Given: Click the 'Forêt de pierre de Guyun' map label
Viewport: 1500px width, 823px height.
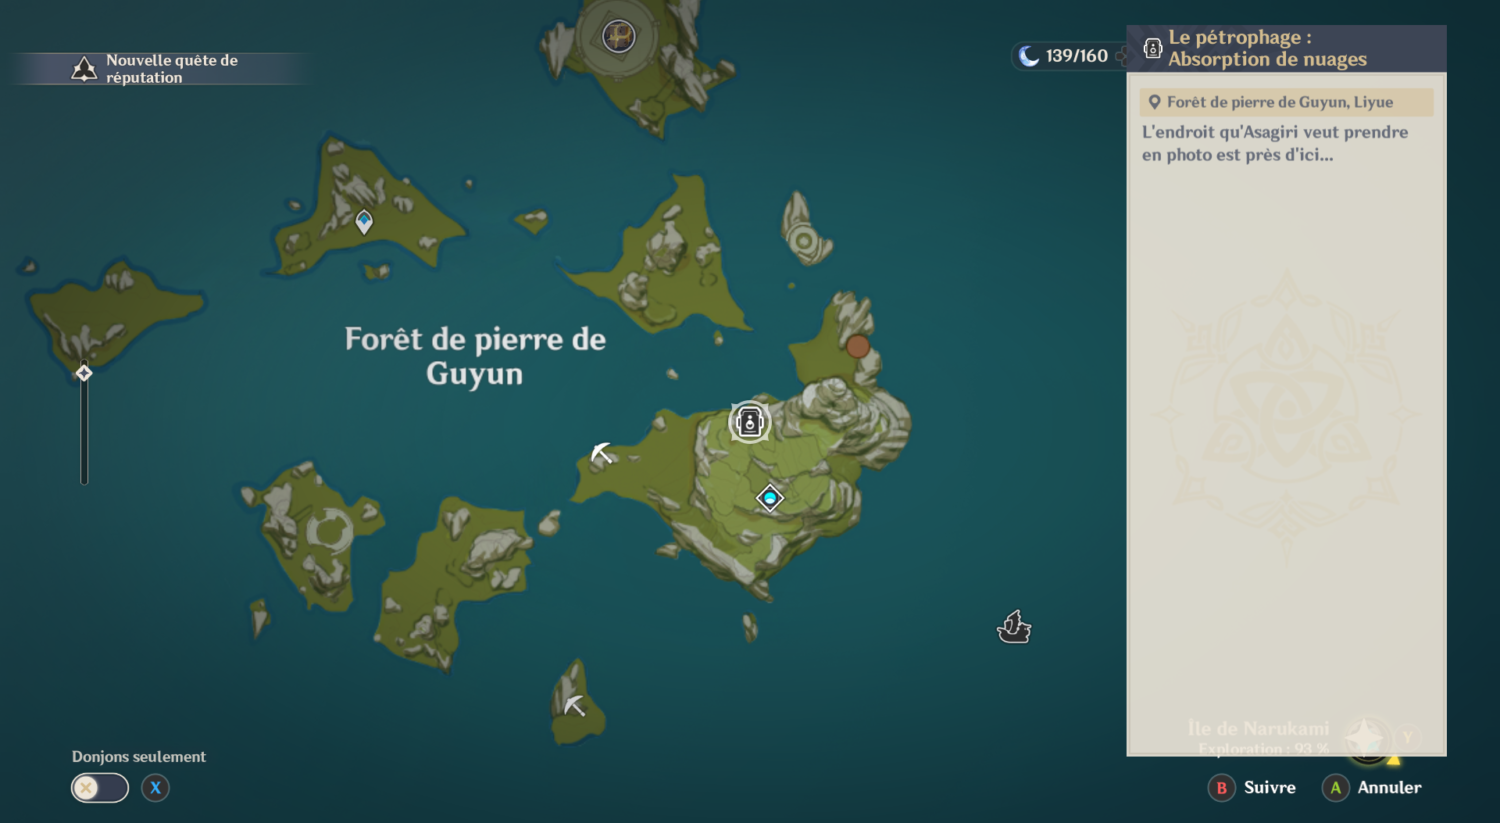Looking at the screenshot, I should click(x=475, y=356).
